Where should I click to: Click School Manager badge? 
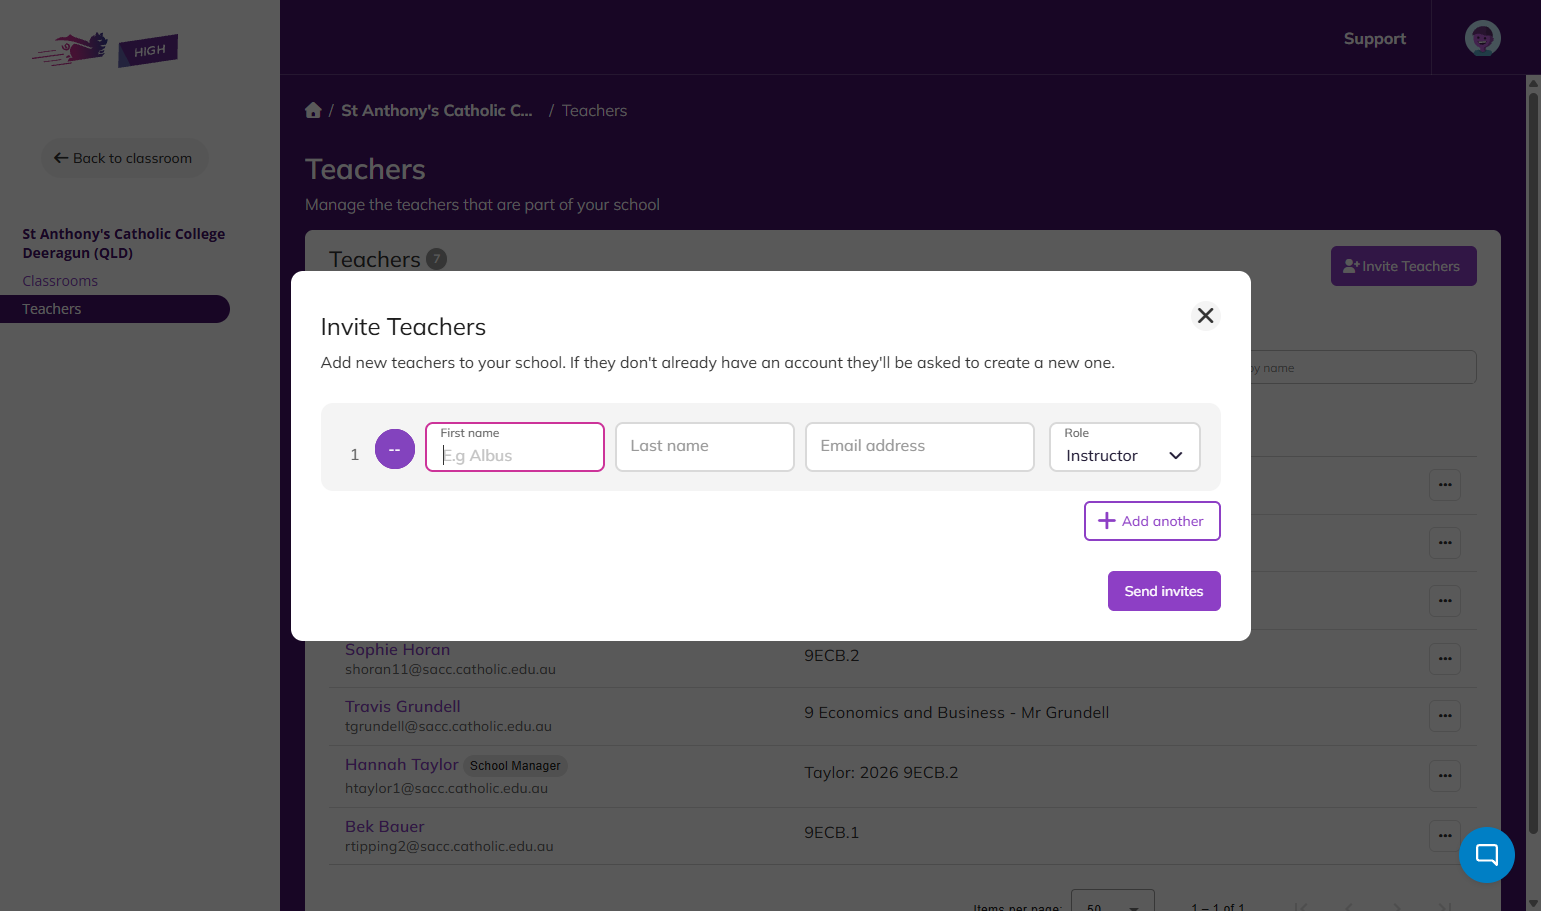coord(515,766)
